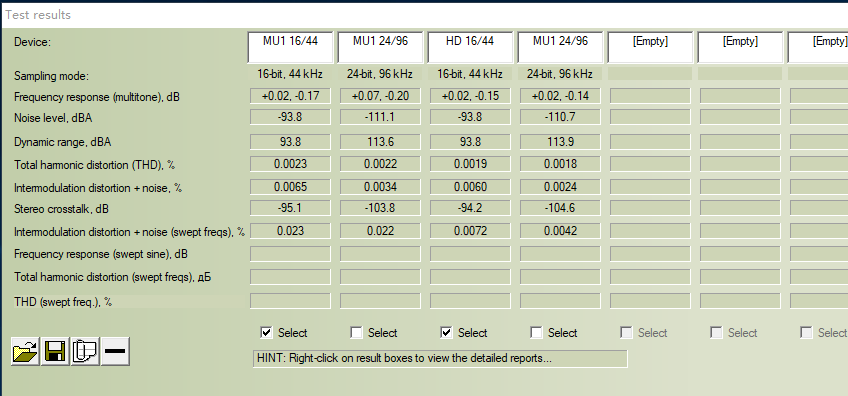Click the make report documents icon

85,351
